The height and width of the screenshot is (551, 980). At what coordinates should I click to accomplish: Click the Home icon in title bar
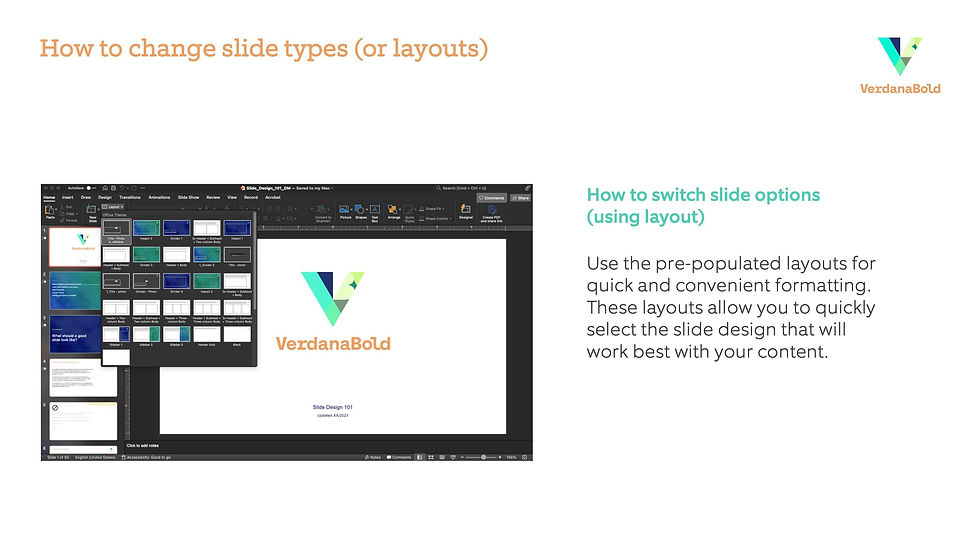(x=105, y=188)
